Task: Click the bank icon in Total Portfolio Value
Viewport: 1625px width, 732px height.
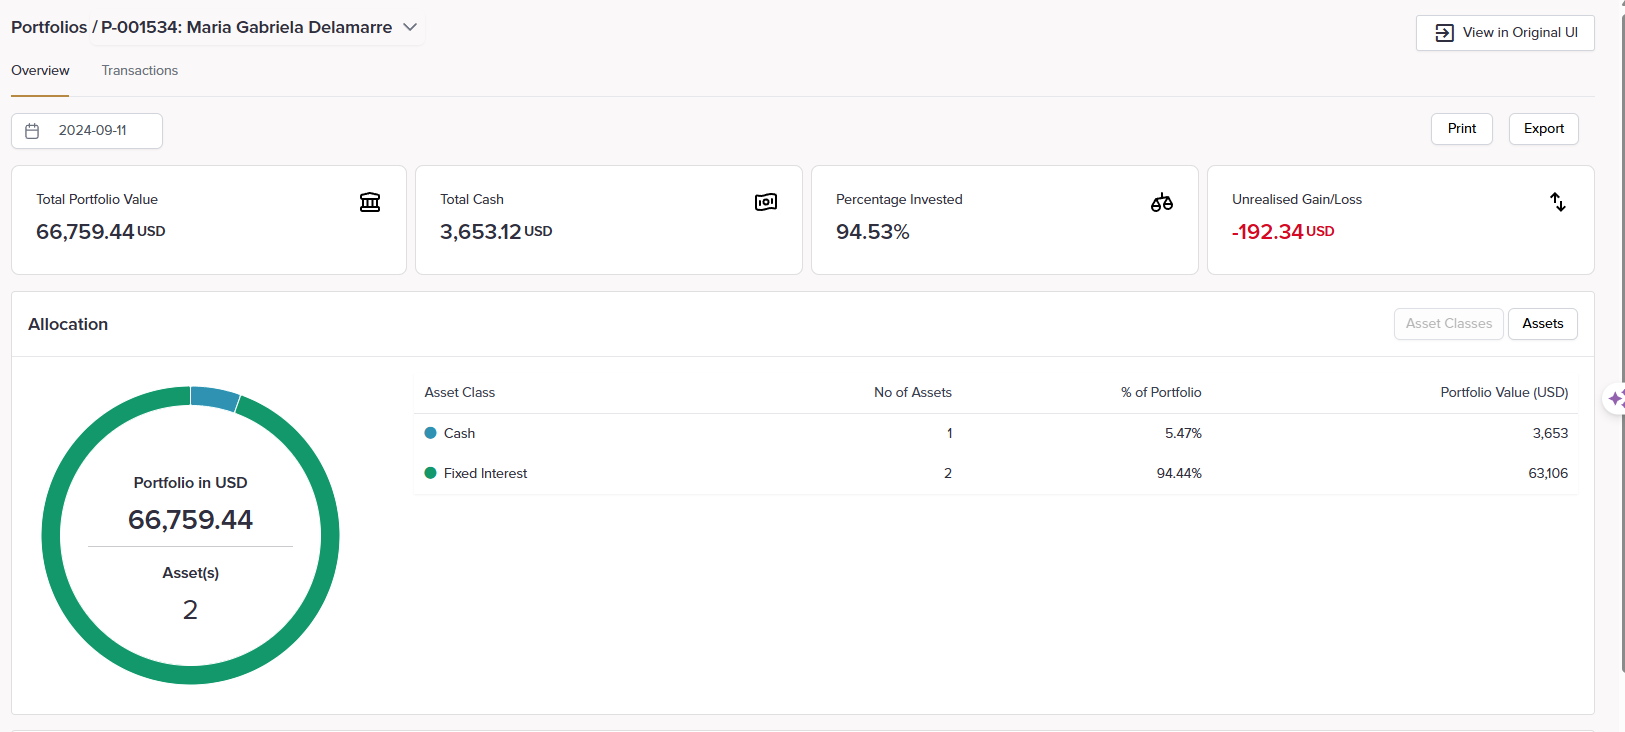Action: tap(370, 202)
